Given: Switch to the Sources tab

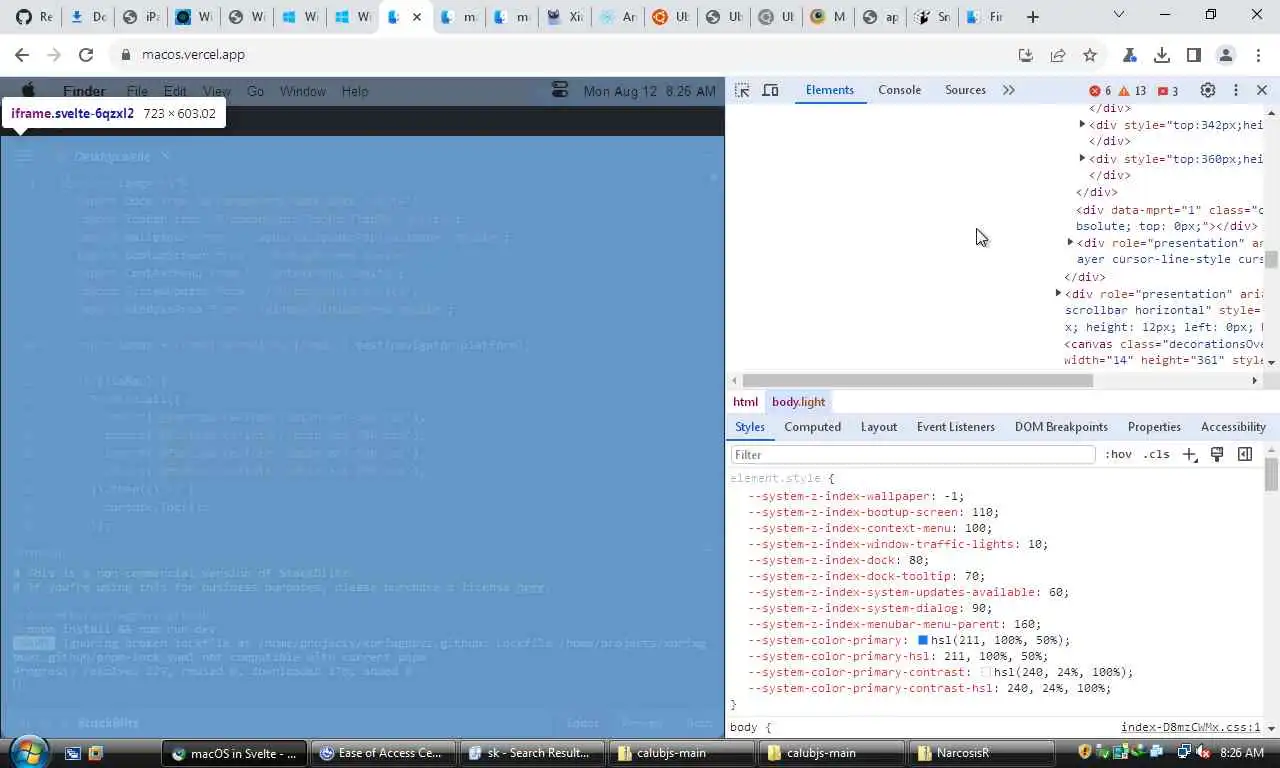Looking at the screenshot, I should [965, 90].
